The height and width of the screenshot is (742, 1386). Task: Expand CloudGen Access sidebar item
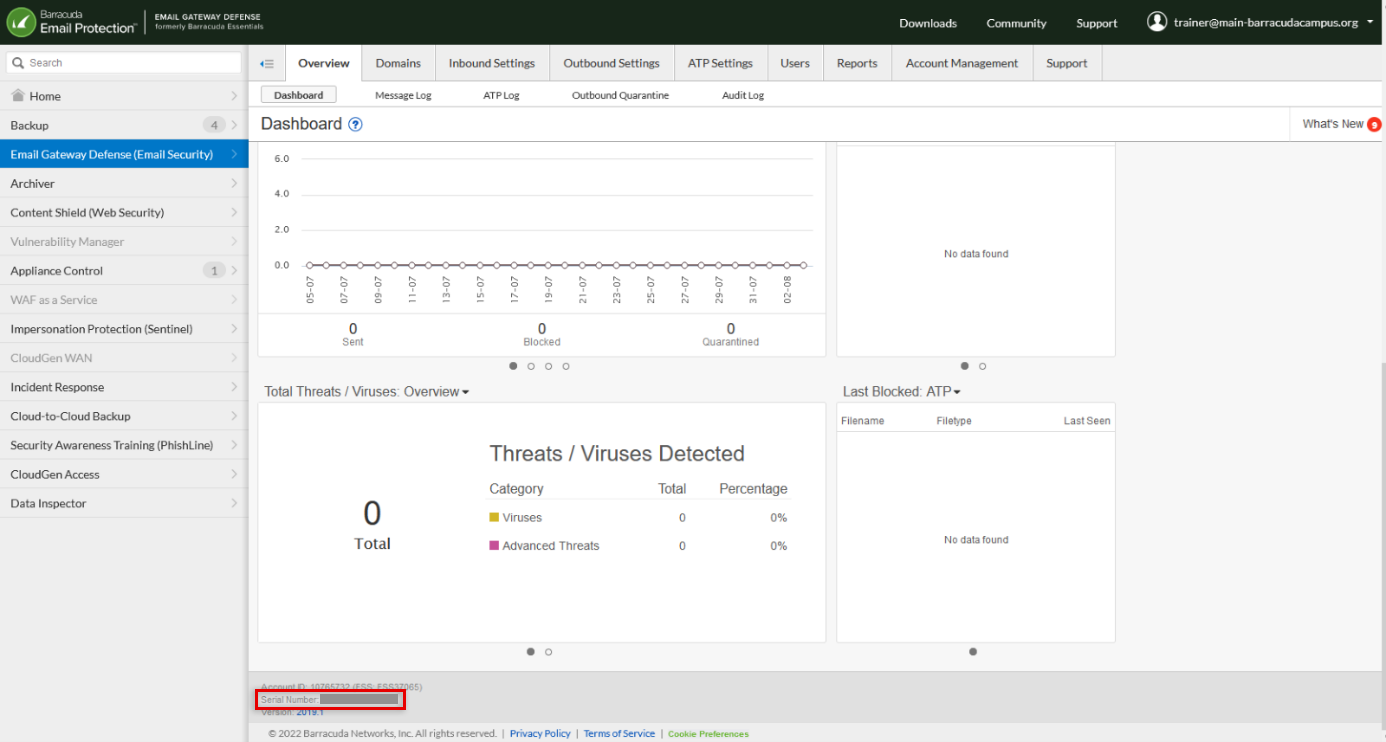point(124,474)
